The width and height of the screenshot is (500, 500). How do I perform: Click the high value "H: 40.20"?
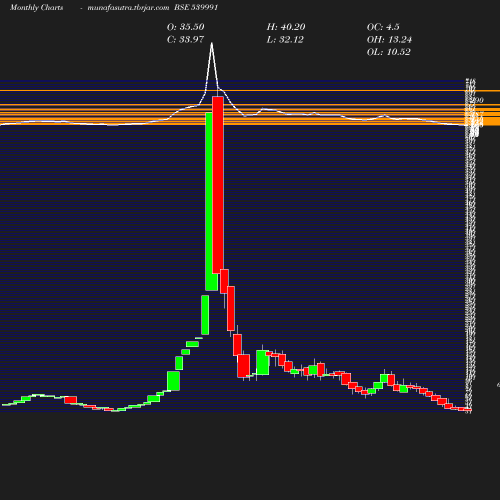[x=286, y=27]
